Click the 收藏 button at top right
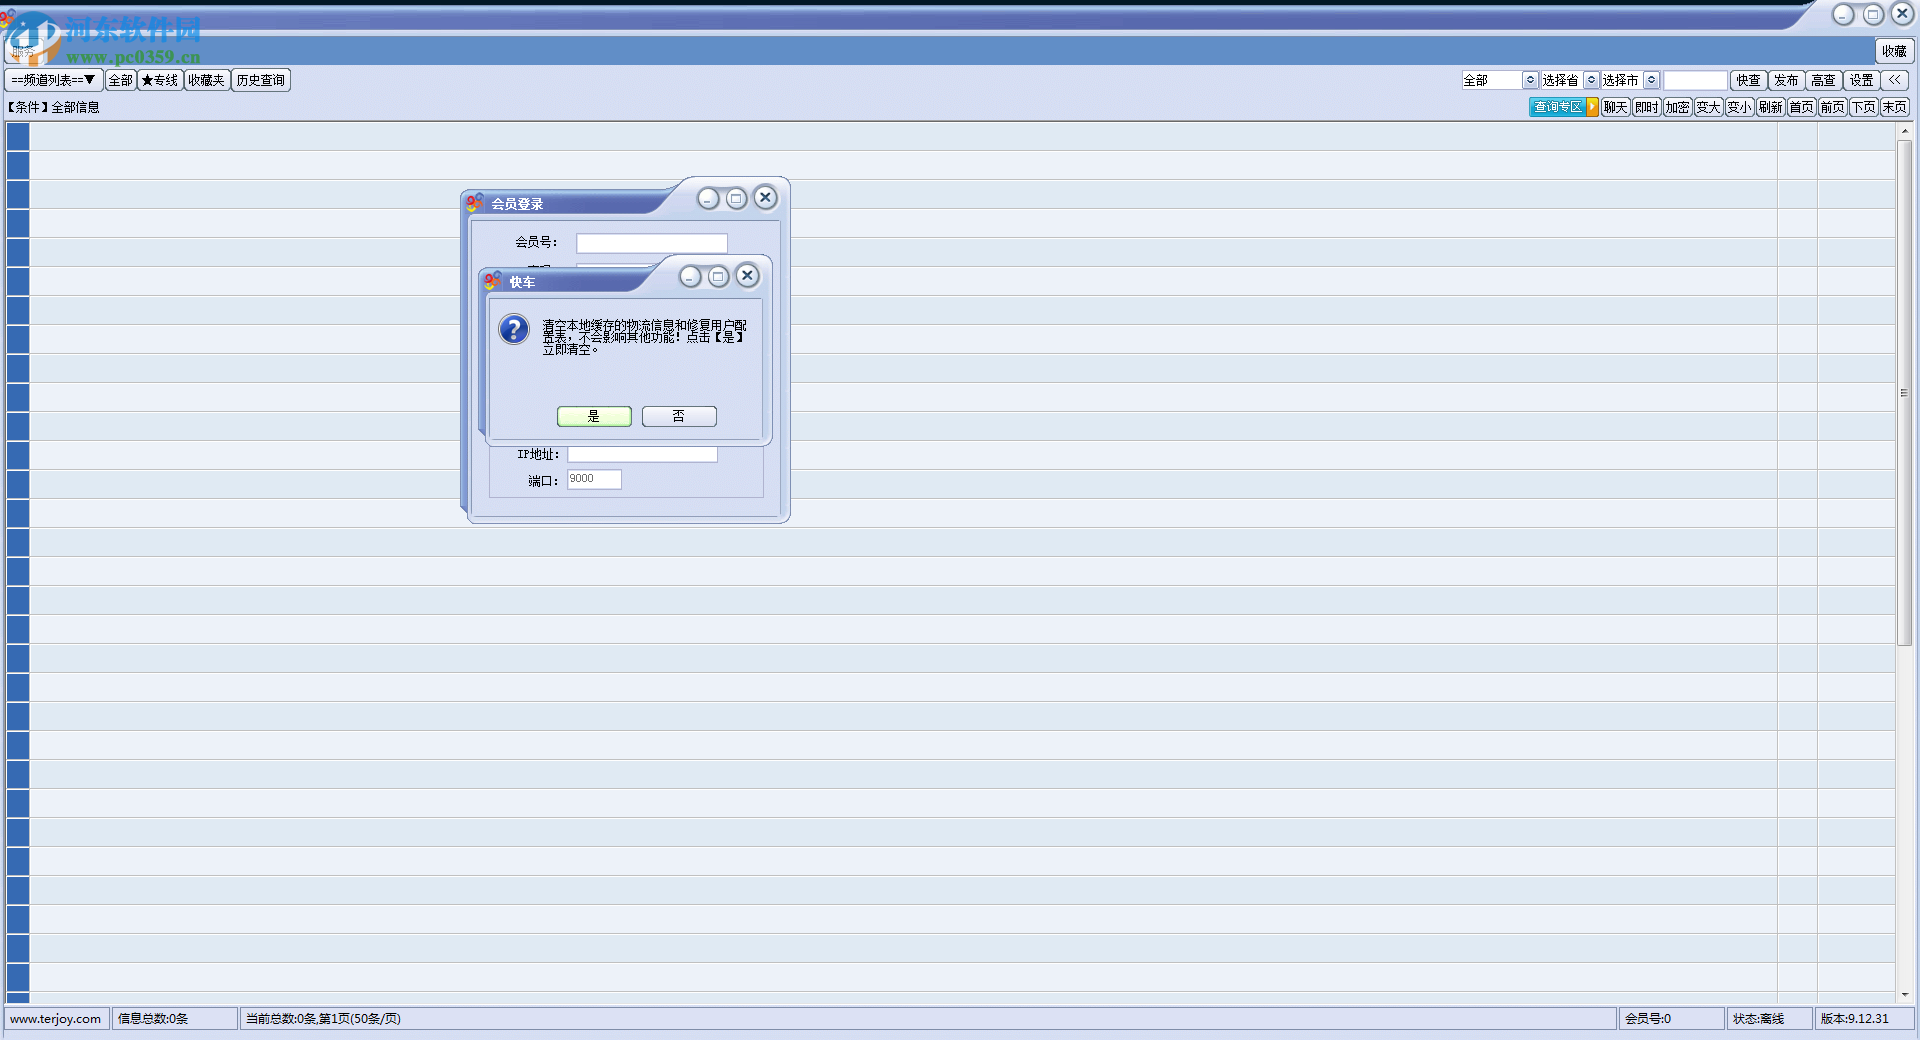Viewport: 1920px width, 1040px height. point(1894,51)
